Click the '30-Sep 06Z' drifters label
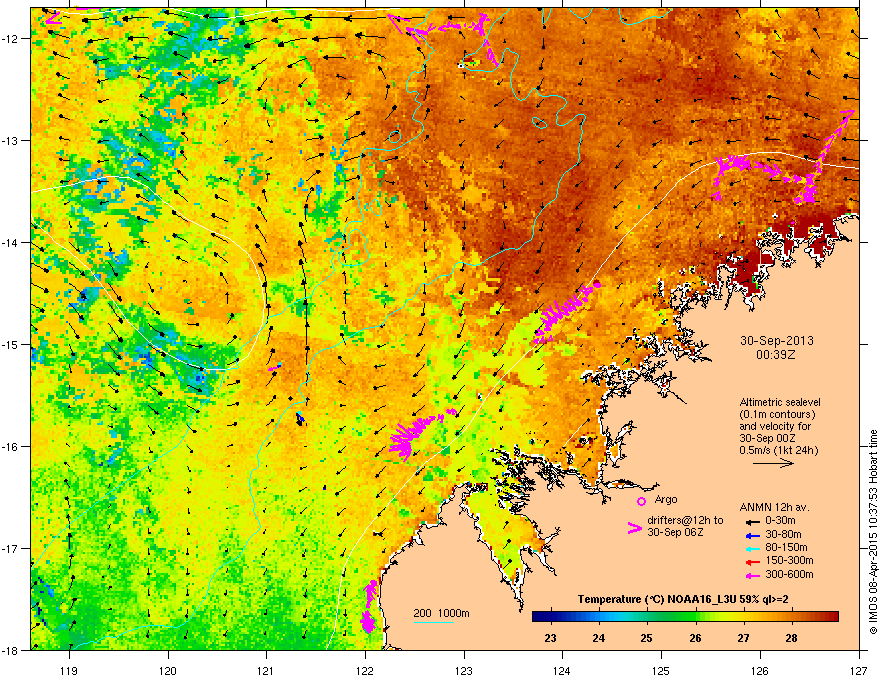 (x=675, y=532)
